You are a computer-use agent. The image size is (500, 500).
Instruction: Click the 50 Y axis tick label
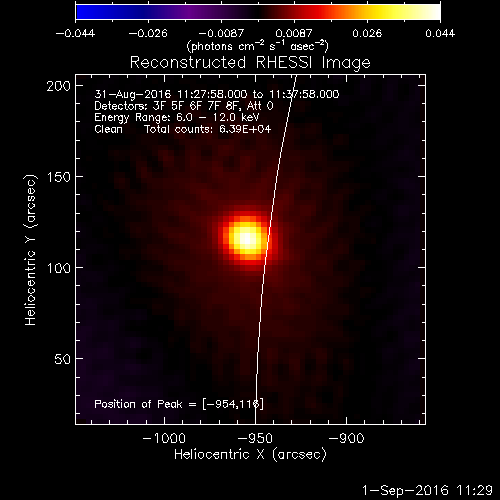click(x=63, y=359)
